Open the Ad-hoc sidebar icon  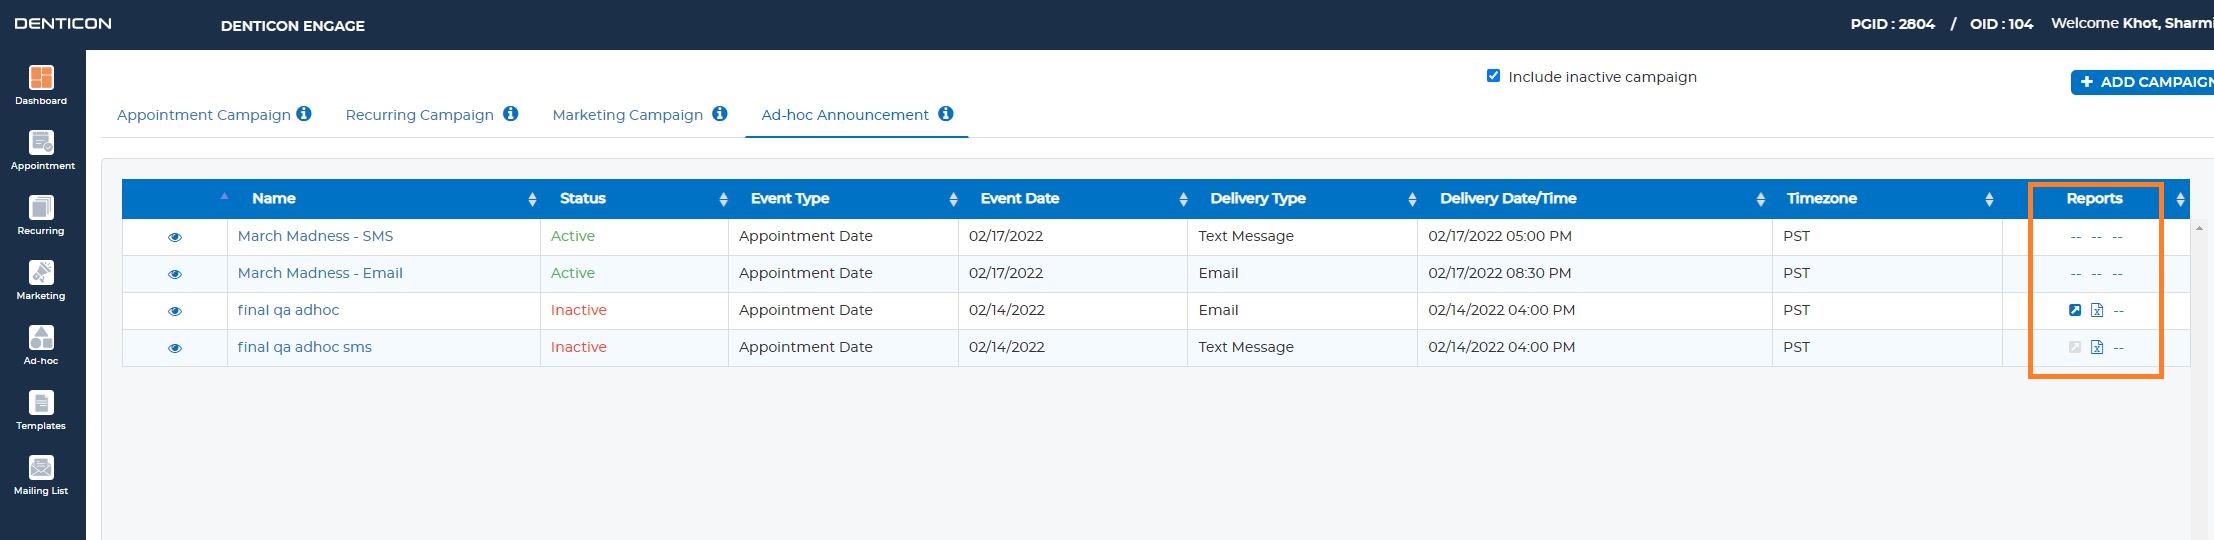41,338
